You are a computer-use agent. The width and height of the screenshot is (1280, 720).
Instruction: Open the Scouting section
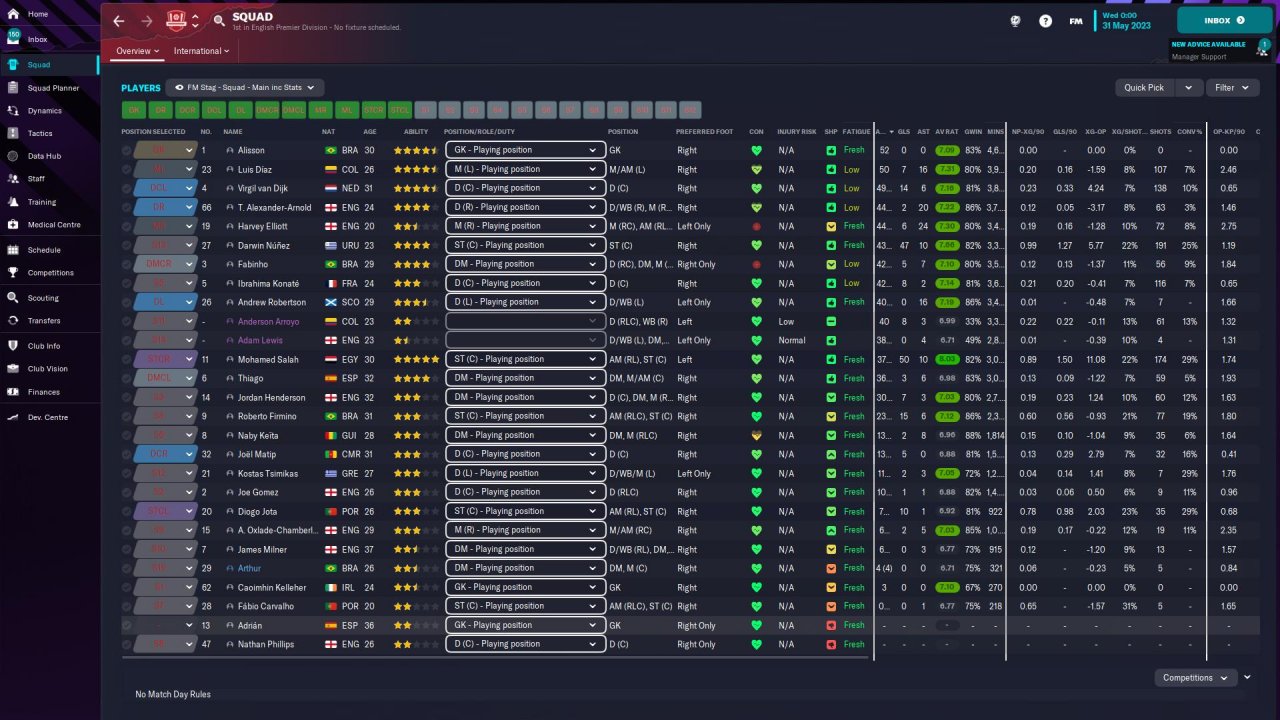[x=43, y=298]
